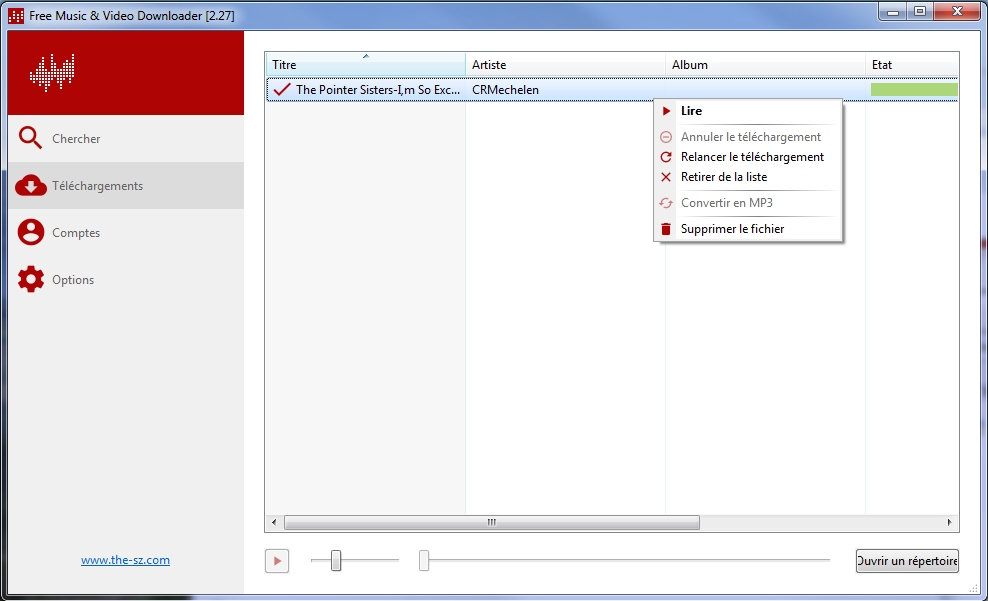Image resolution: width=988 pixels, height=601 pixels.
Task: Click the green download progress bar
Action: click(x=914, y=89)
